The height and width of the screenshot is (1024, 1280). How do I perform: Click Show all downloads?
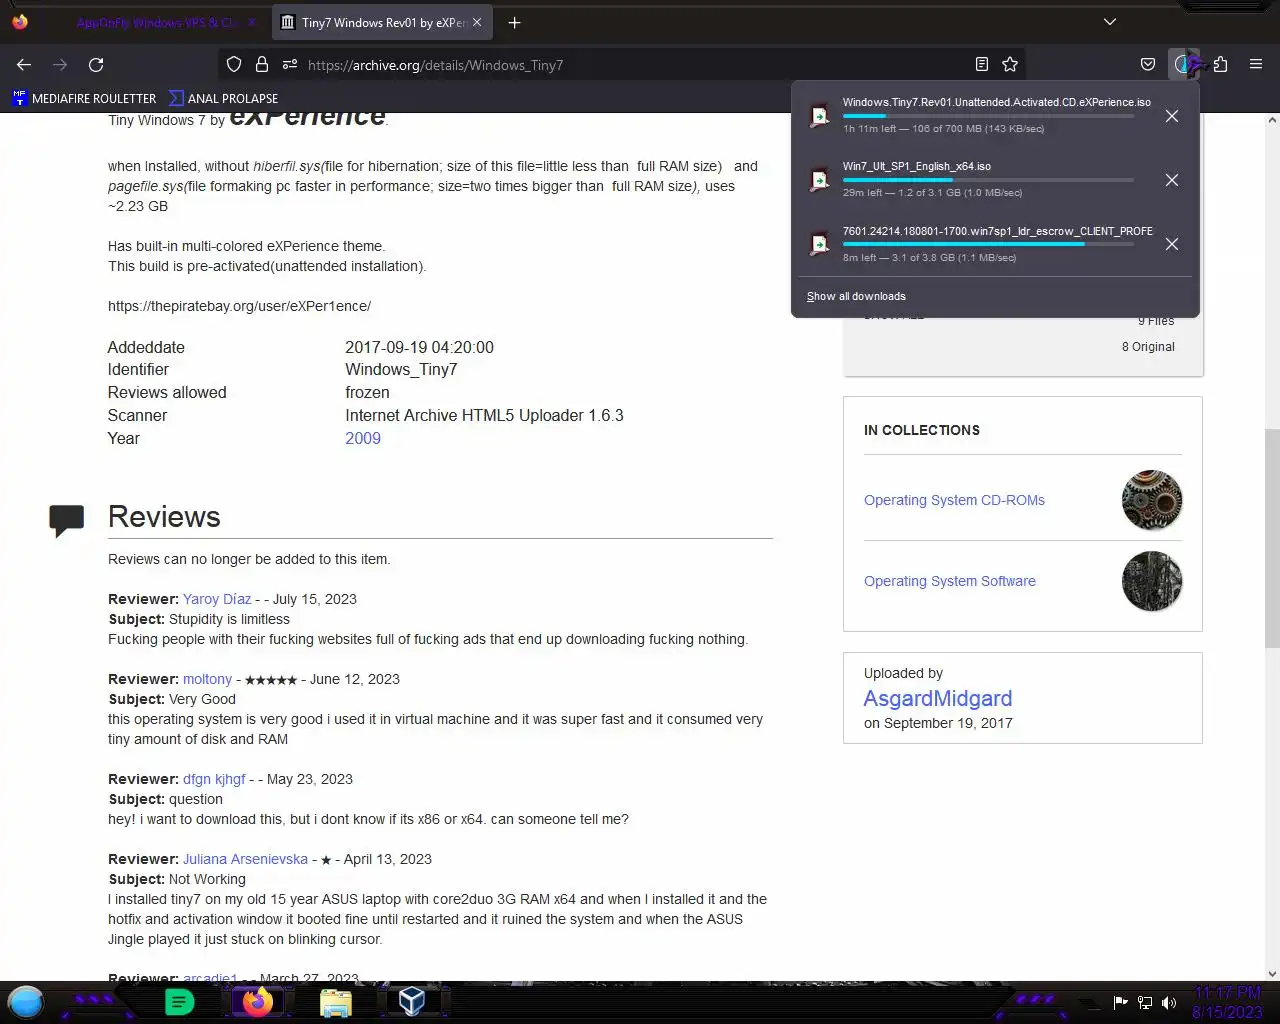(856, 296)
